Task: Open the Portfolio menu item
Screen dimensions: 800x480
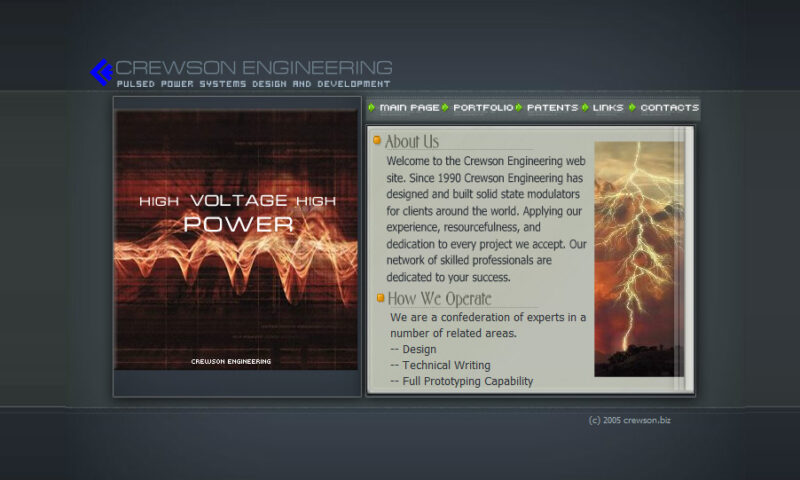Action: coord(483,108)
